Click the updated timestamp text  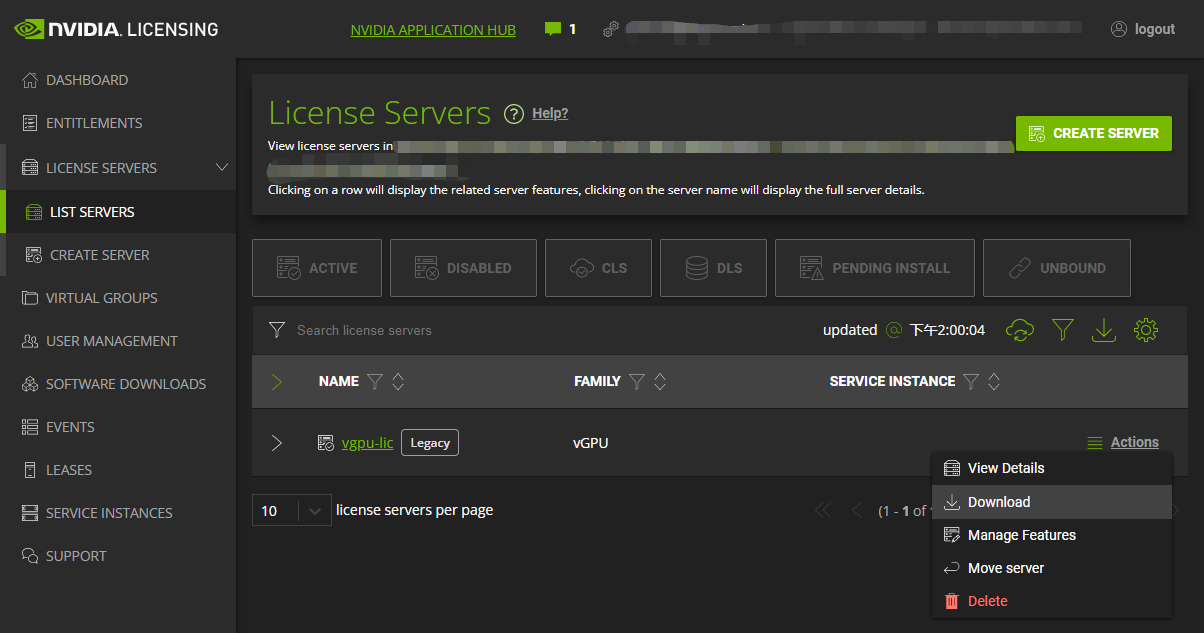pyautogui.click(x=904, y=330)
